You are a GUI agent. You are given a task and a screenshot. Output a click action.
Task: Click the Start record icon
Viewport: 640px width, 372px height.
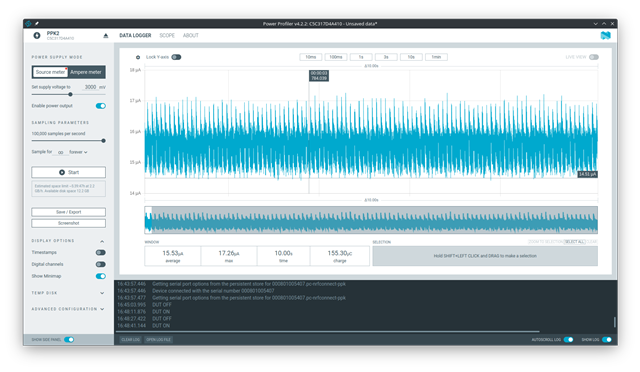coord(62,172)
